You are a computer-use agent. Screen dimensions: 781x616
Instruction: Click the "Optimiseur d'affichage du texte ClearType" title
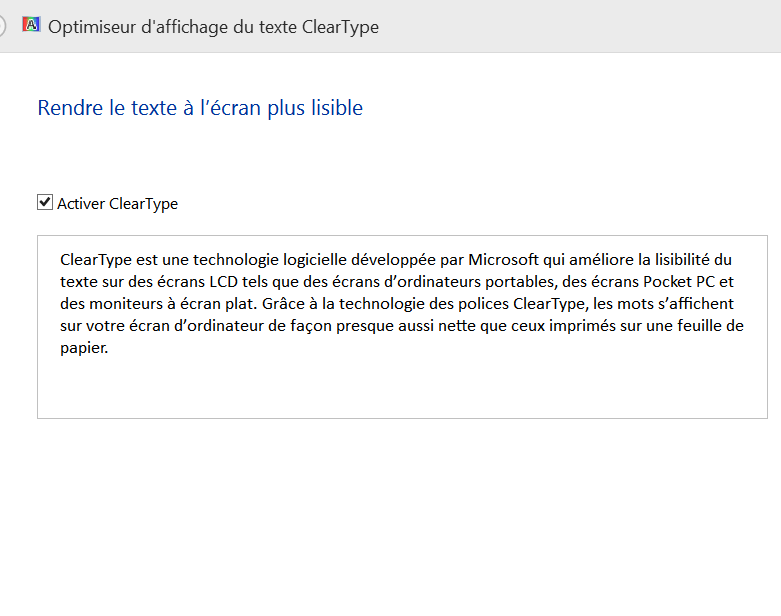click(x=214, y=27)
